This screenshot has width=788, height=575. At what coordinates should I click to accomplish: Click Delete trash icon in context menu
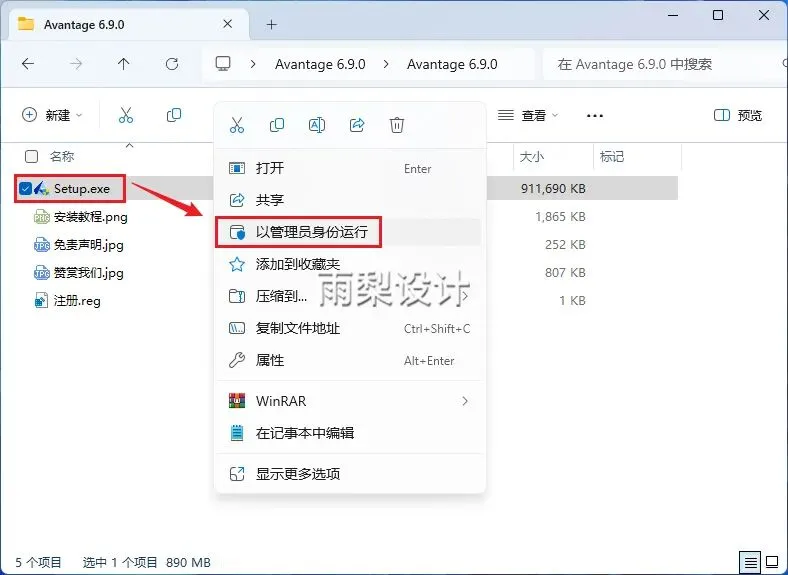click(x=397, y=125)
